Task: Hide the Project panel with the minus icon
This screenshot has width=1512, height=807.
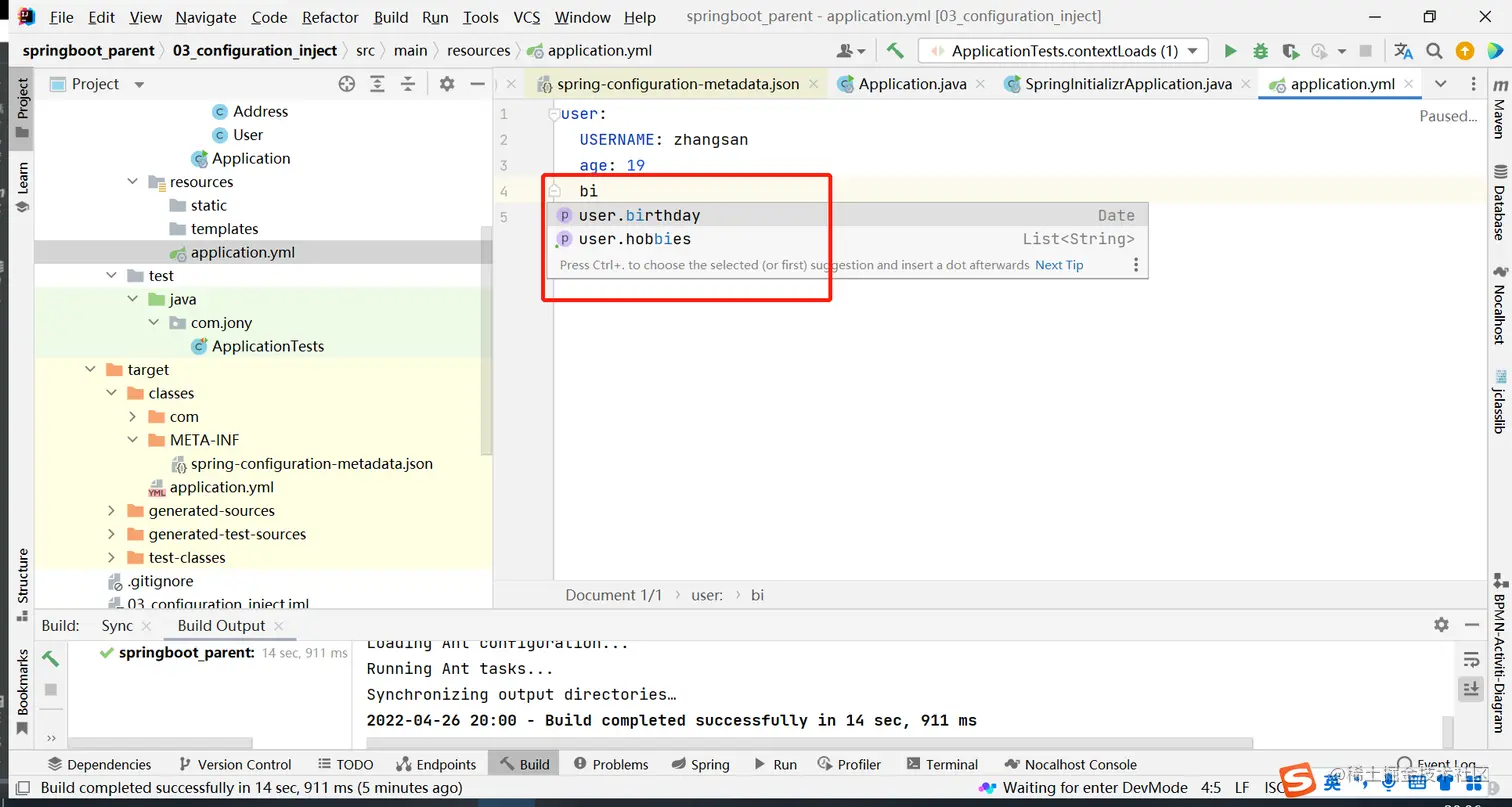Action: pos(477,84)
